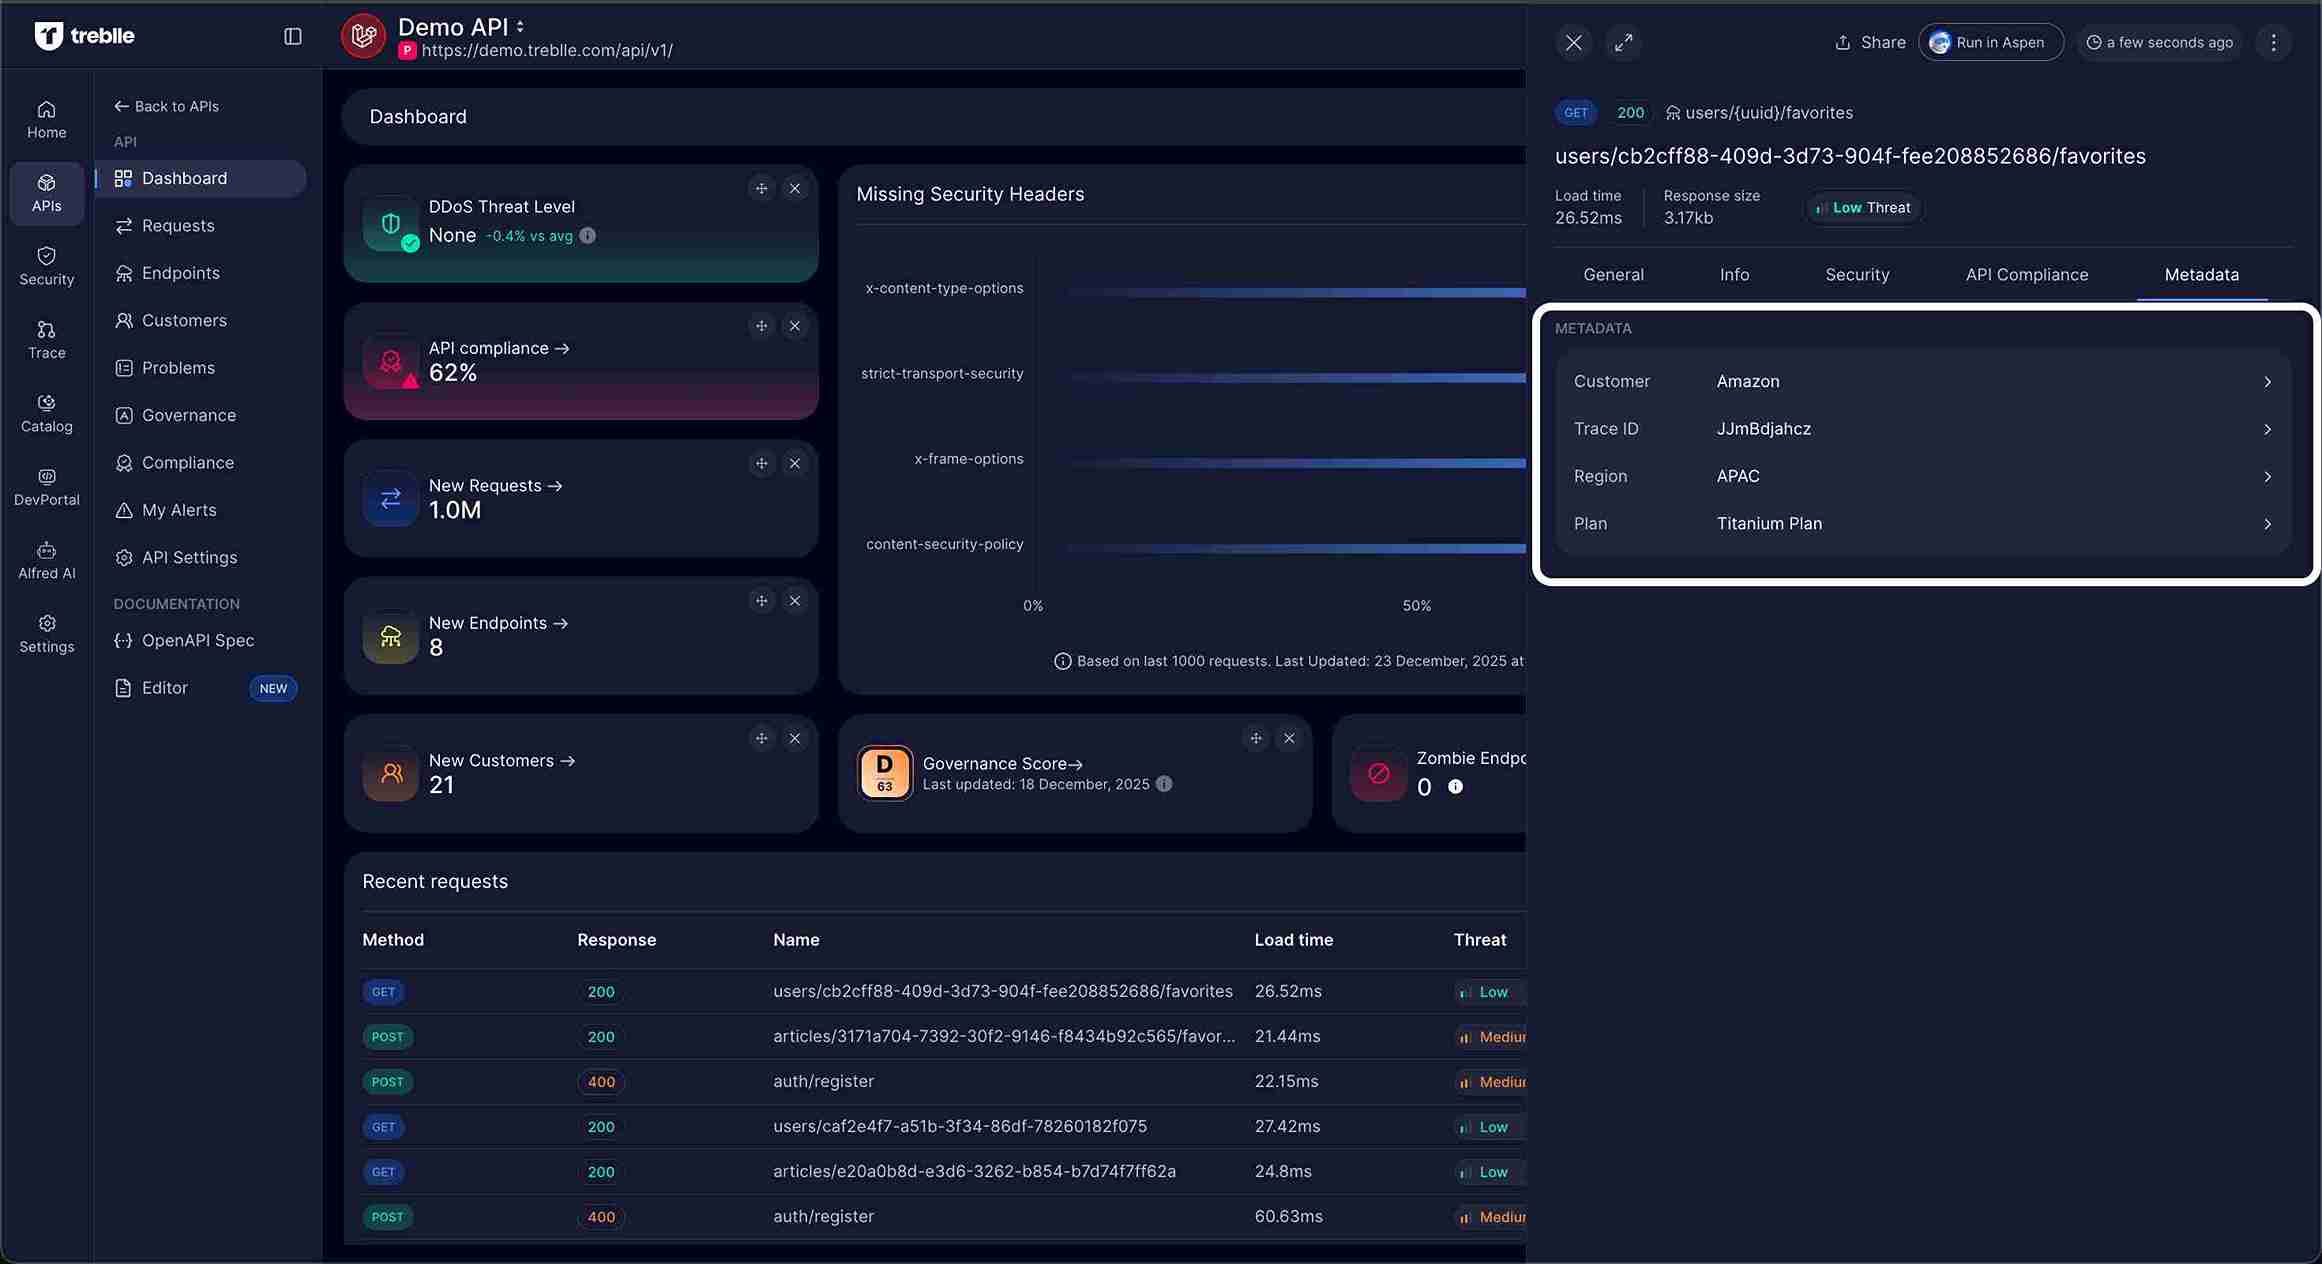Remove the DDoS Threat Level widget
The height and width of the screenshot is (1264, 2322).
pyautogui.click(x=795, y=187)
